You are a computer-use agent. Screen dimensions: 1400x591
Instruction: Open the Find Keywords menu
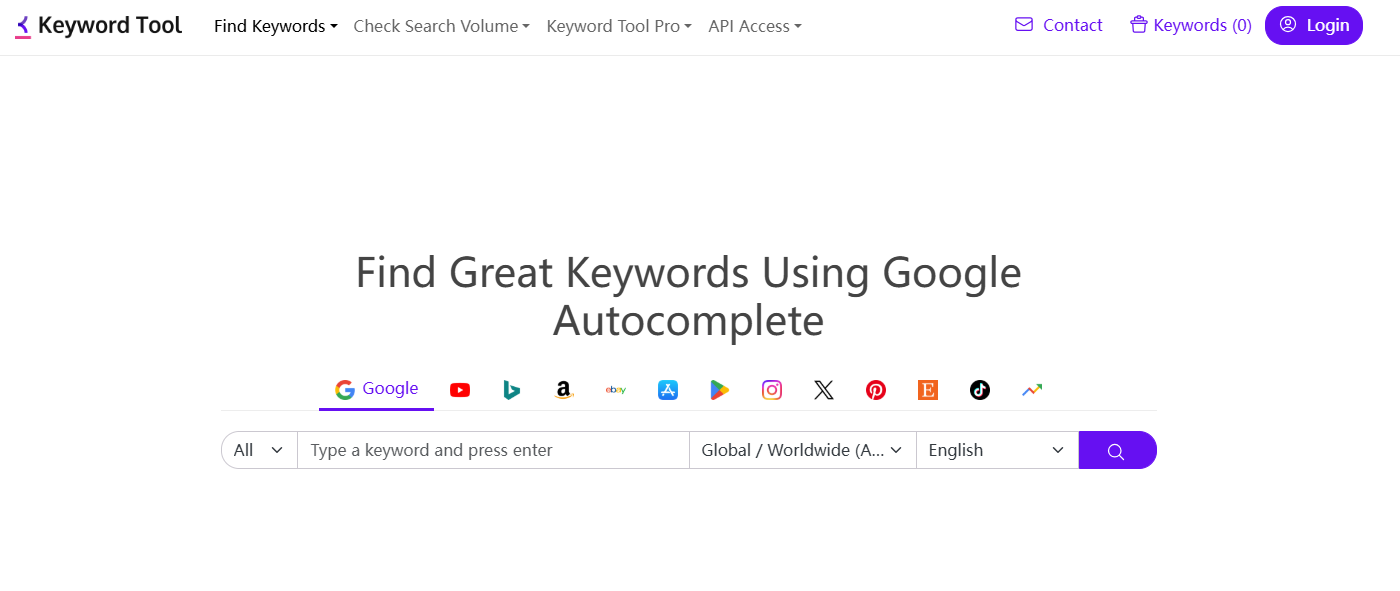point(276,26)
